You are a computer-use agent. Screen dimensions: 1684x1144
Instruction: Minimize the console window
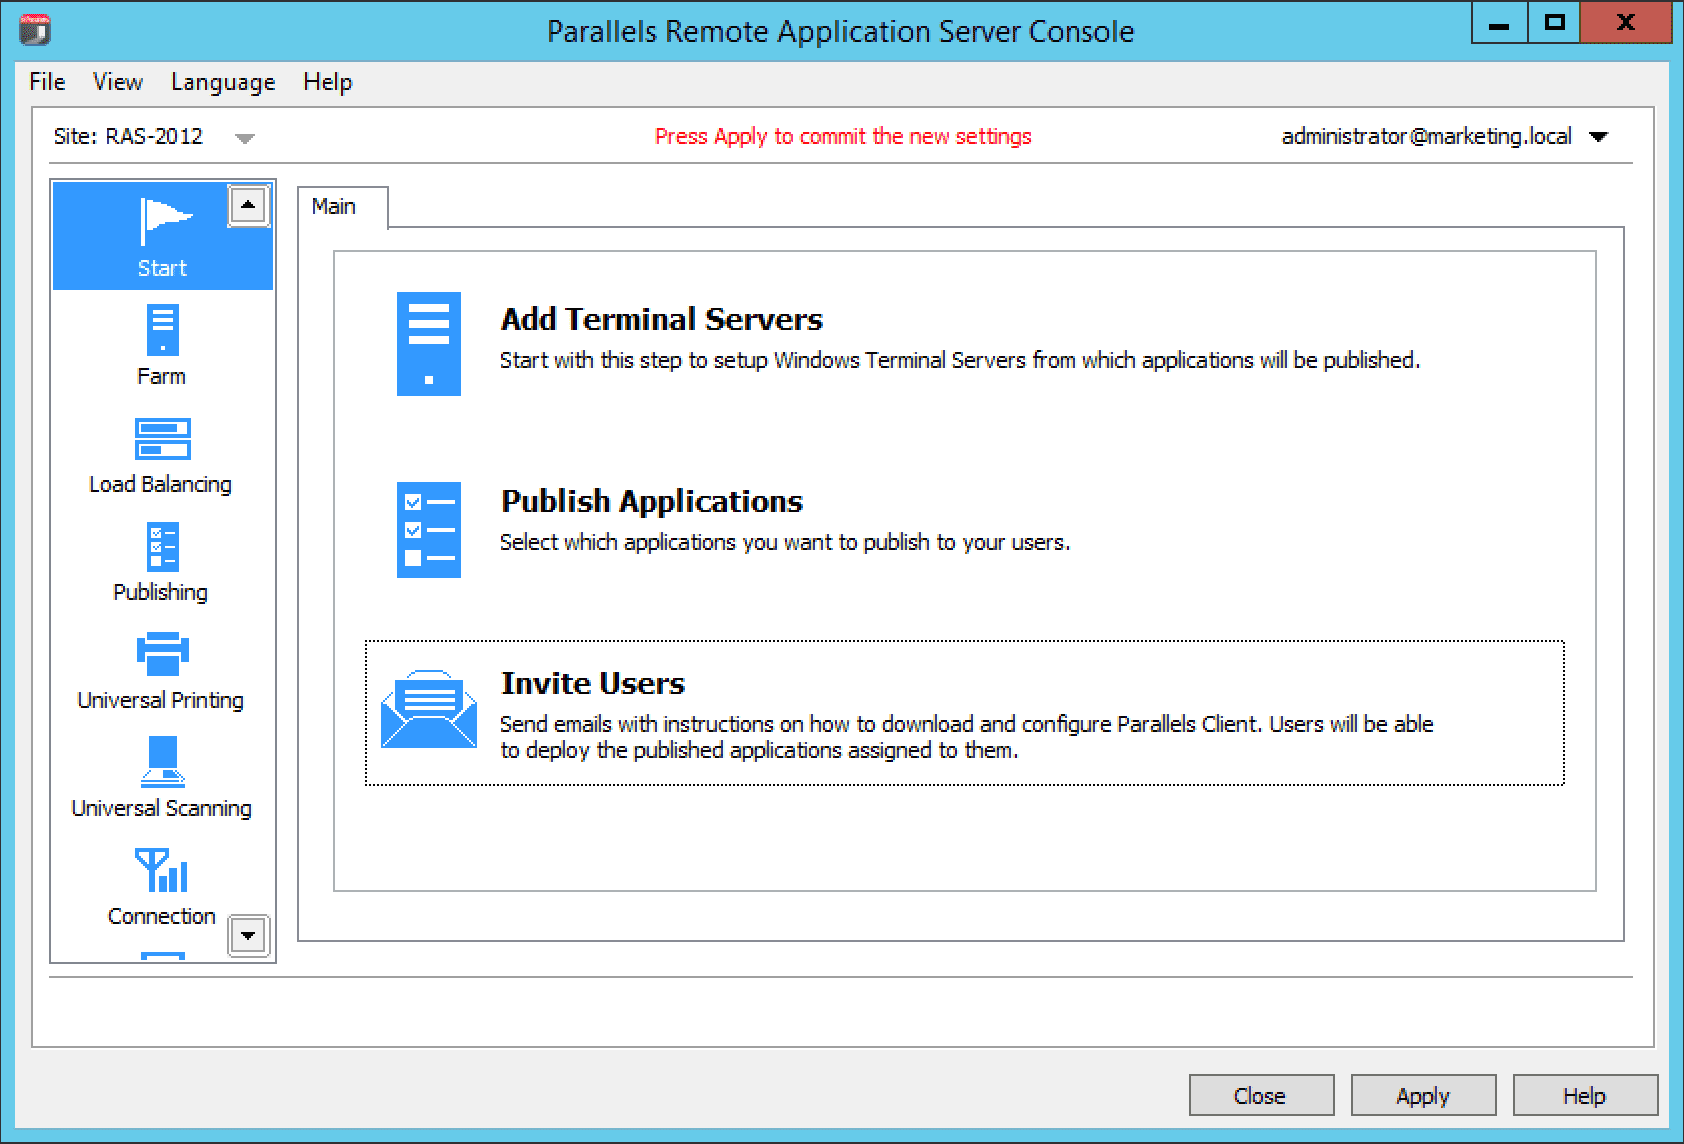pos(1499,23)
